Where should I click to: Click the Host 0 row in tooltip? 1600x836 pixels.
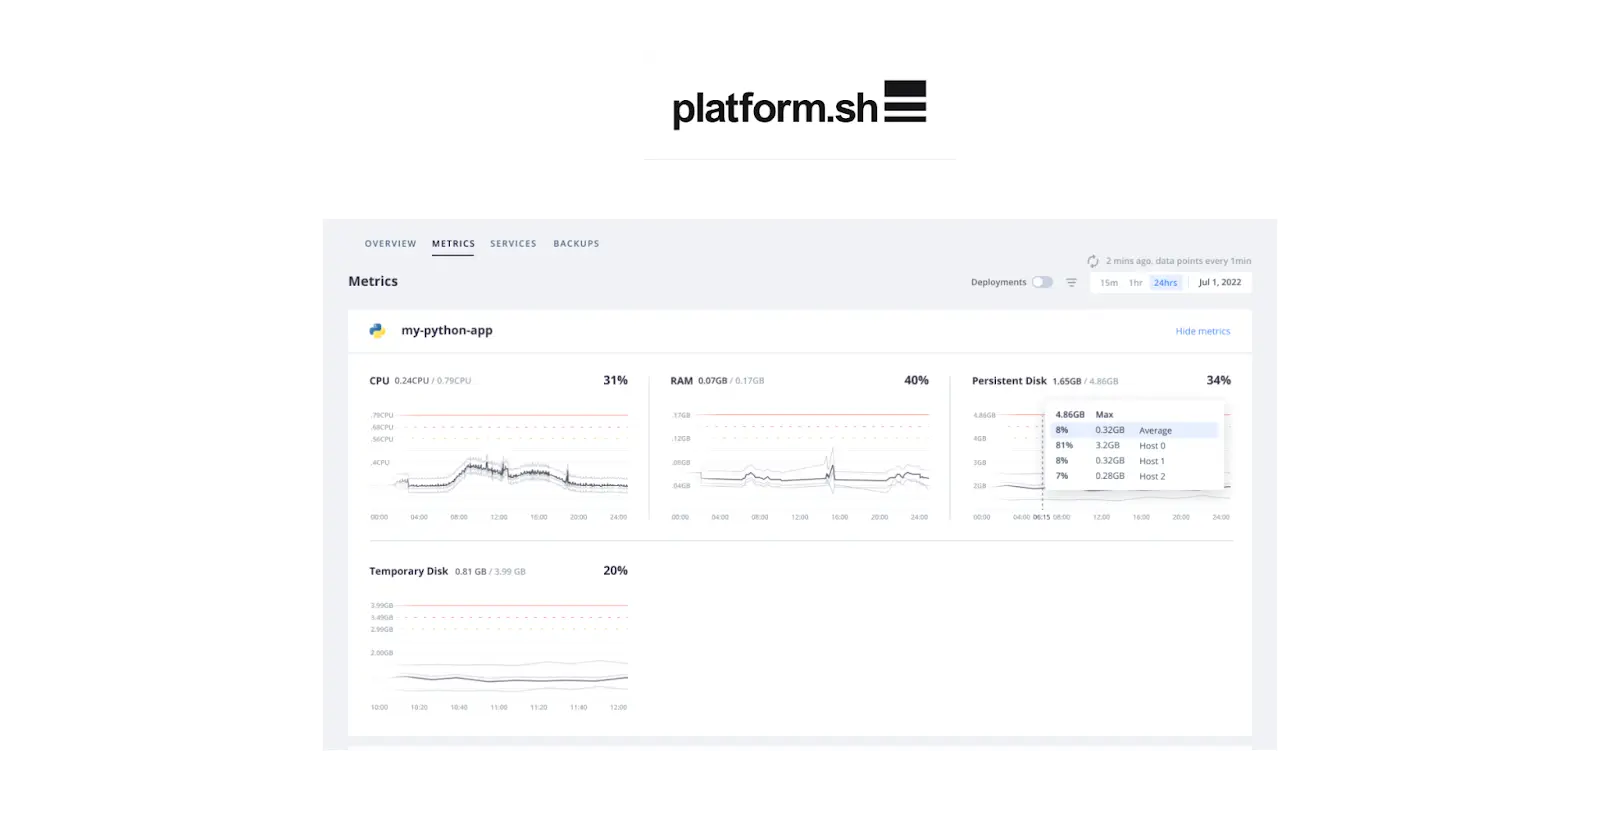(x=1135, y=446)
